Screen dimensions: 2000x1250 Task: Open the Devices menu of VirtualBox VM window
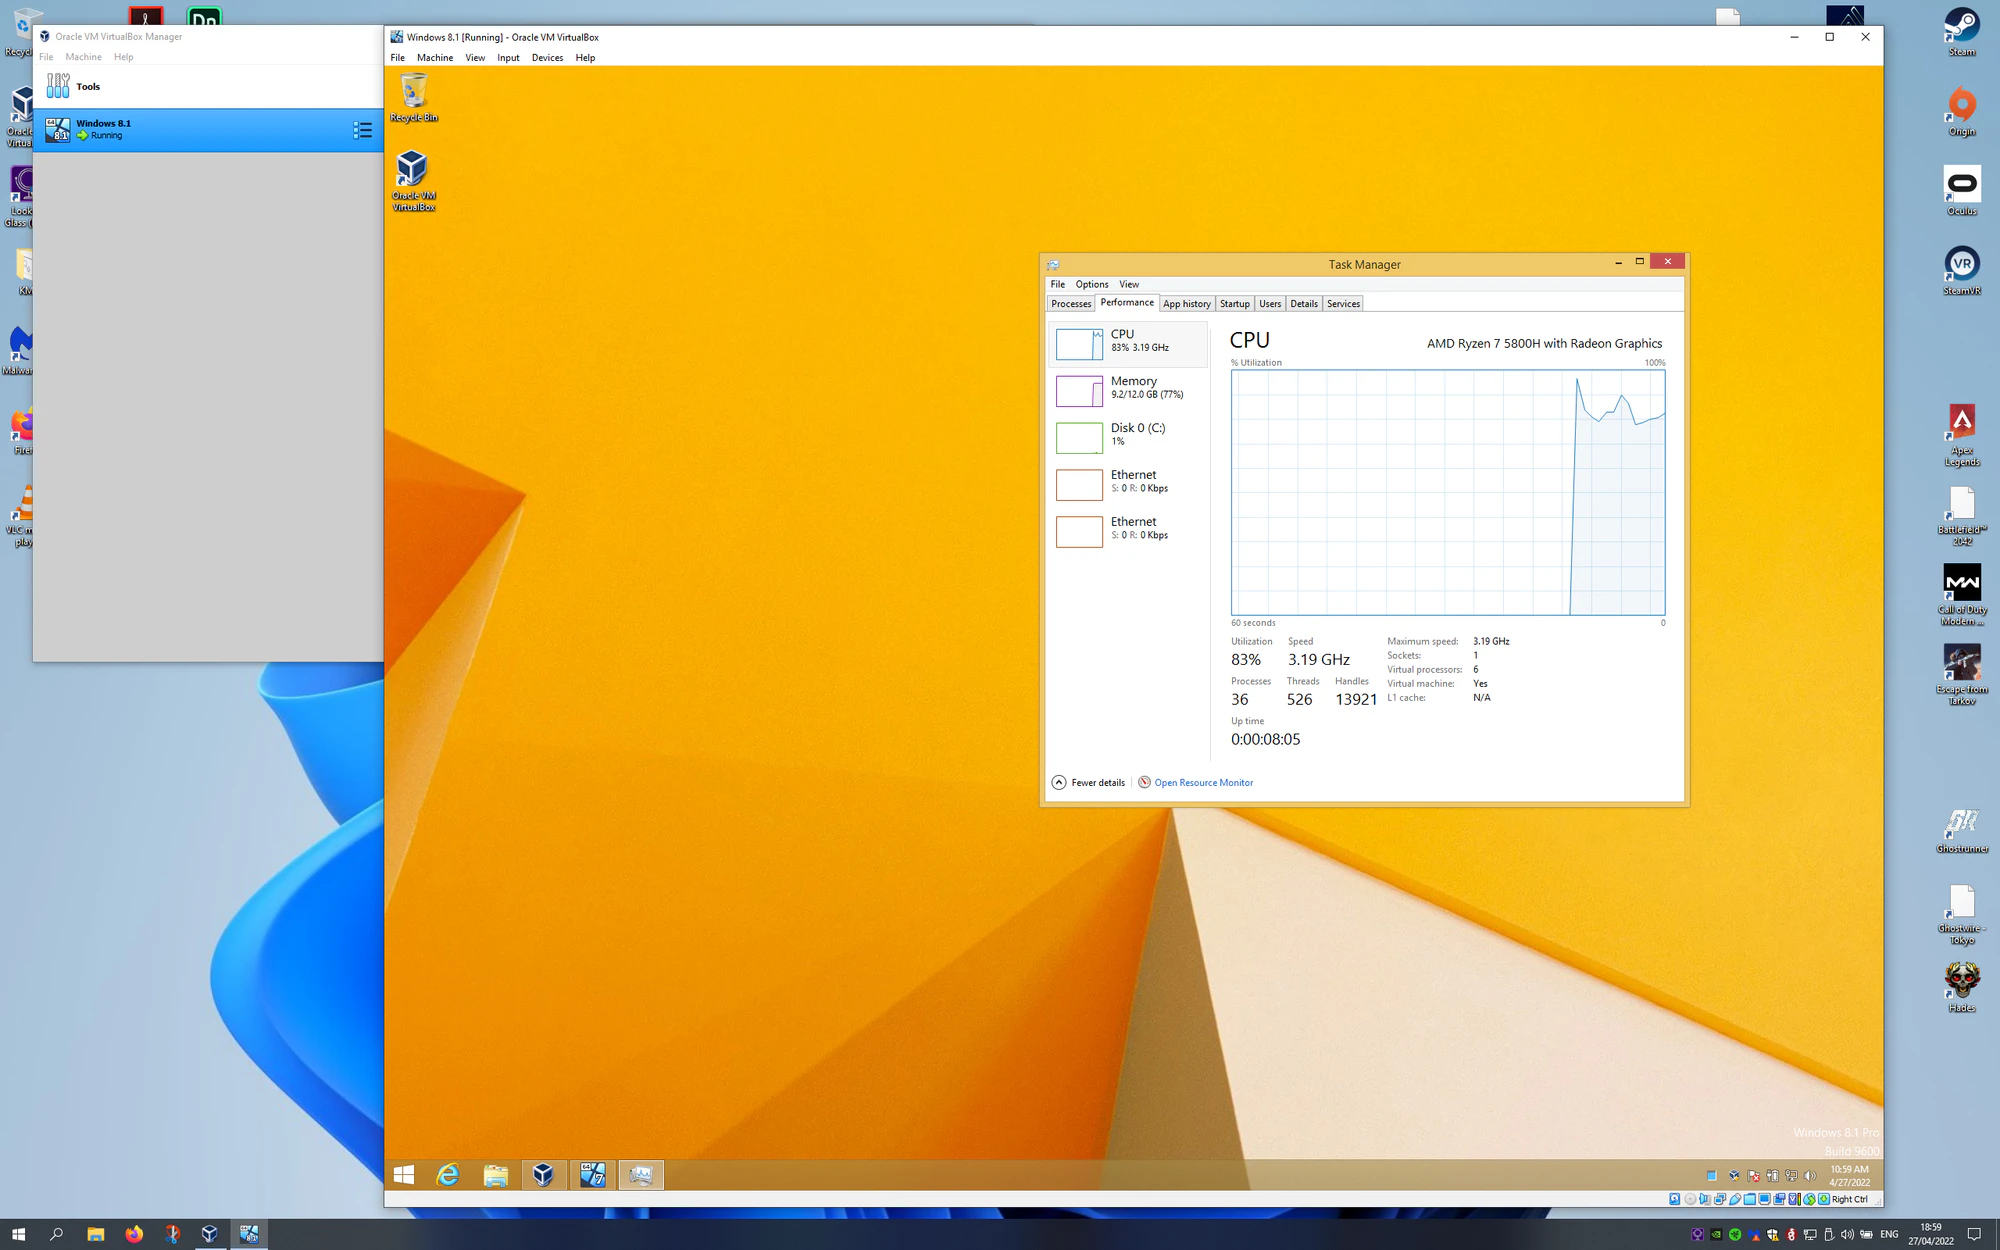pos(547,58)
